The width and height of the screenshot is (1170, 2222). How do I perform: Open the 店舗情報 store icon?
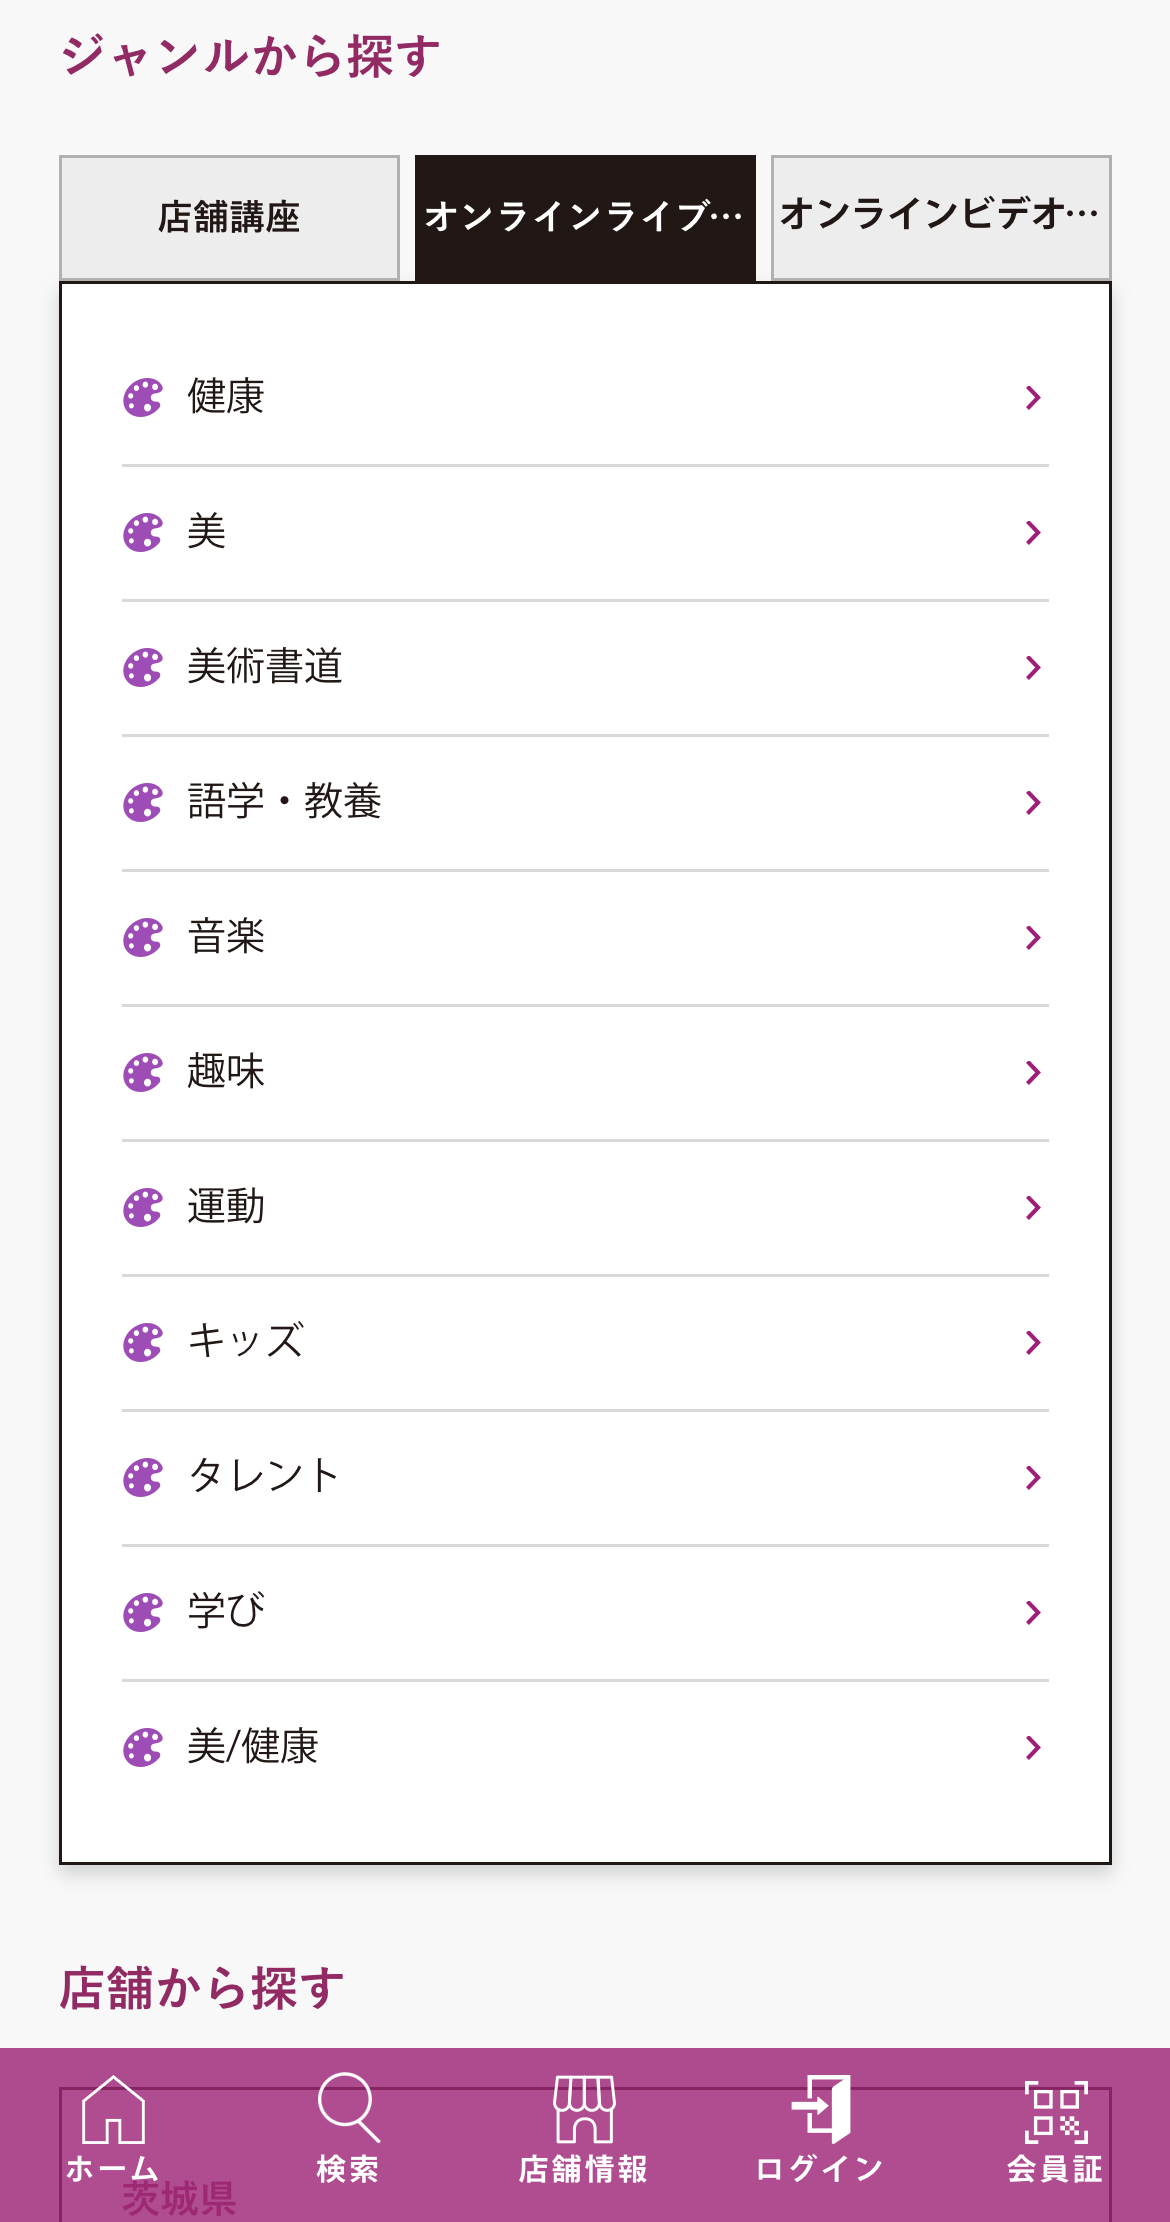(x=584, y=2108)
